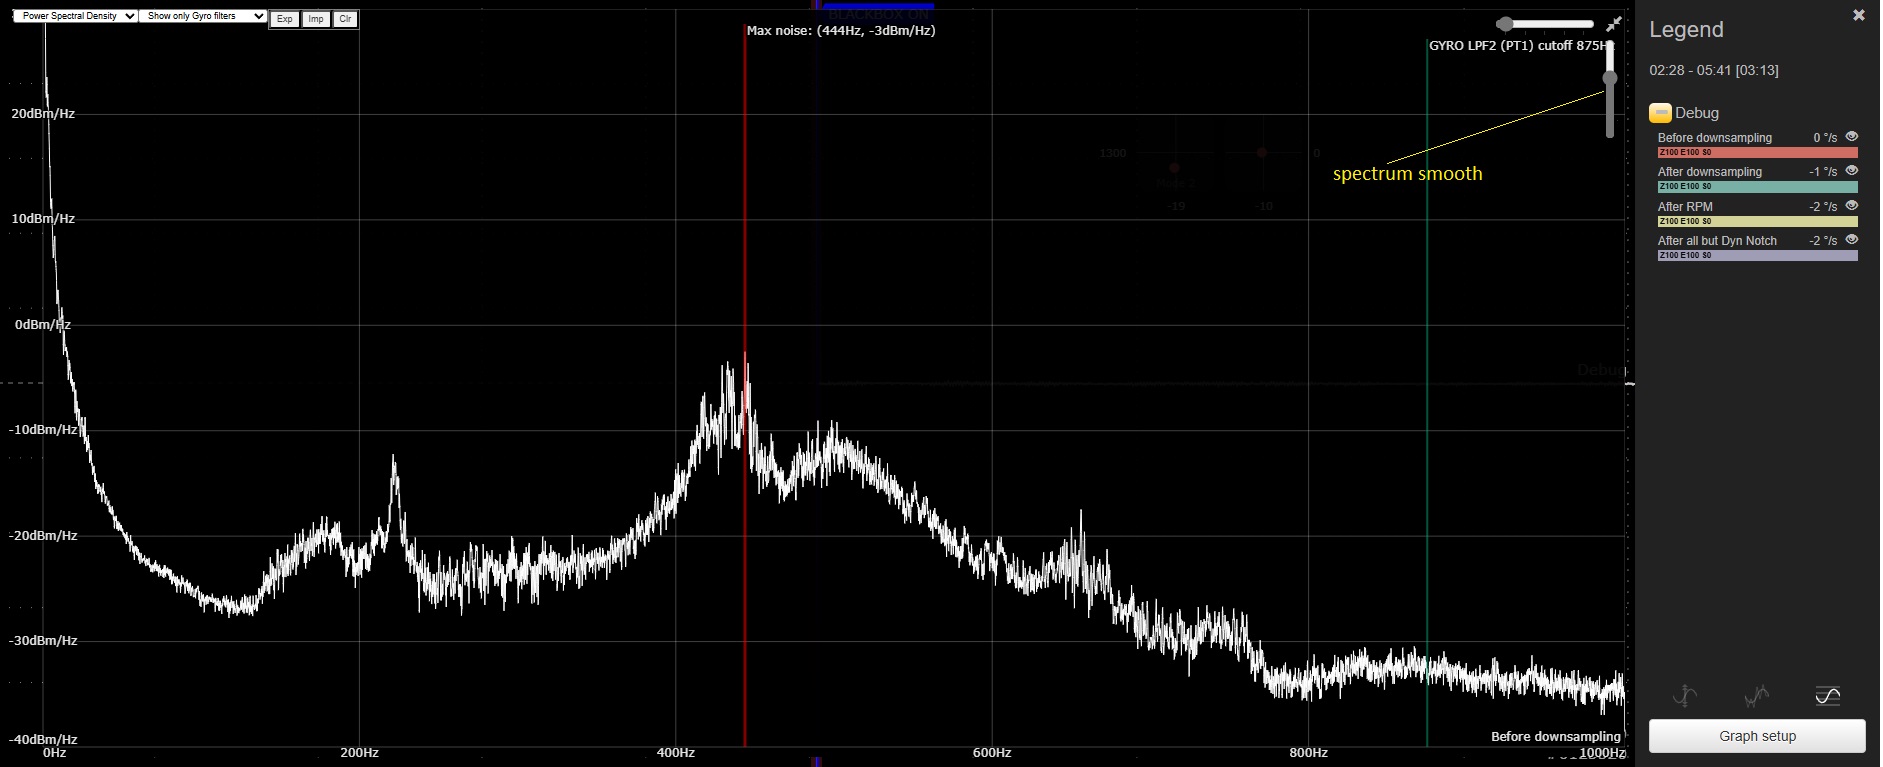Select the Before downsampling red color bar

[1757, 153]
